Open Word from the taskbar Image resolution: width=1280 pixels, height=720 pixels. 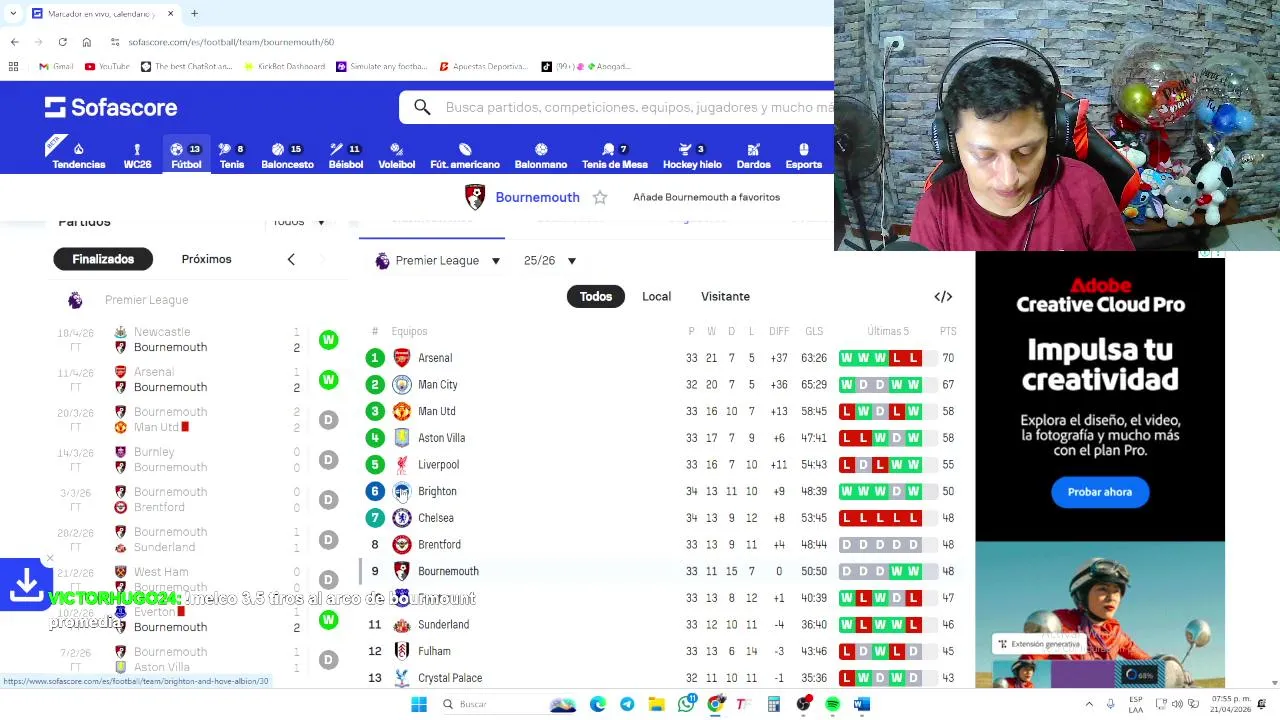(x=861, y=704)
